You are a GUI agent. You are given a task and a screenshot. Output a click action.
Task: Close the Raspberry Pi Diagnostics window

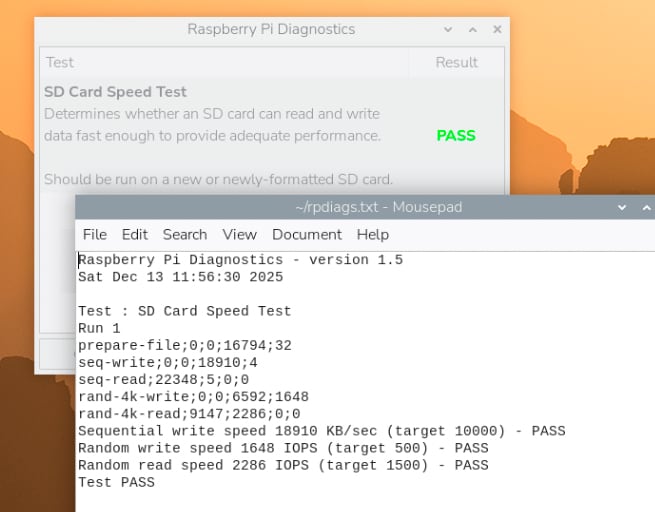[x=495, y=30]
